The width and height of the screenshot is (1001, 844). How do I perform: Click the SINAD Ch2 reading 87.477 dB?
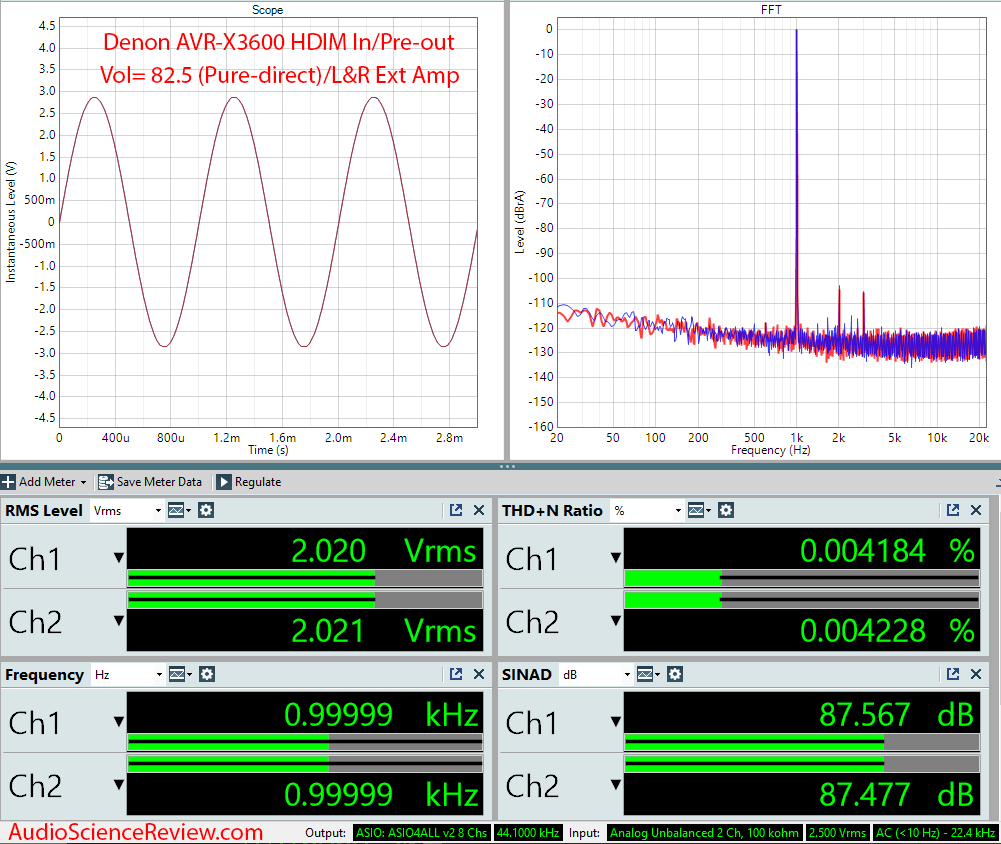coord(896,795)
